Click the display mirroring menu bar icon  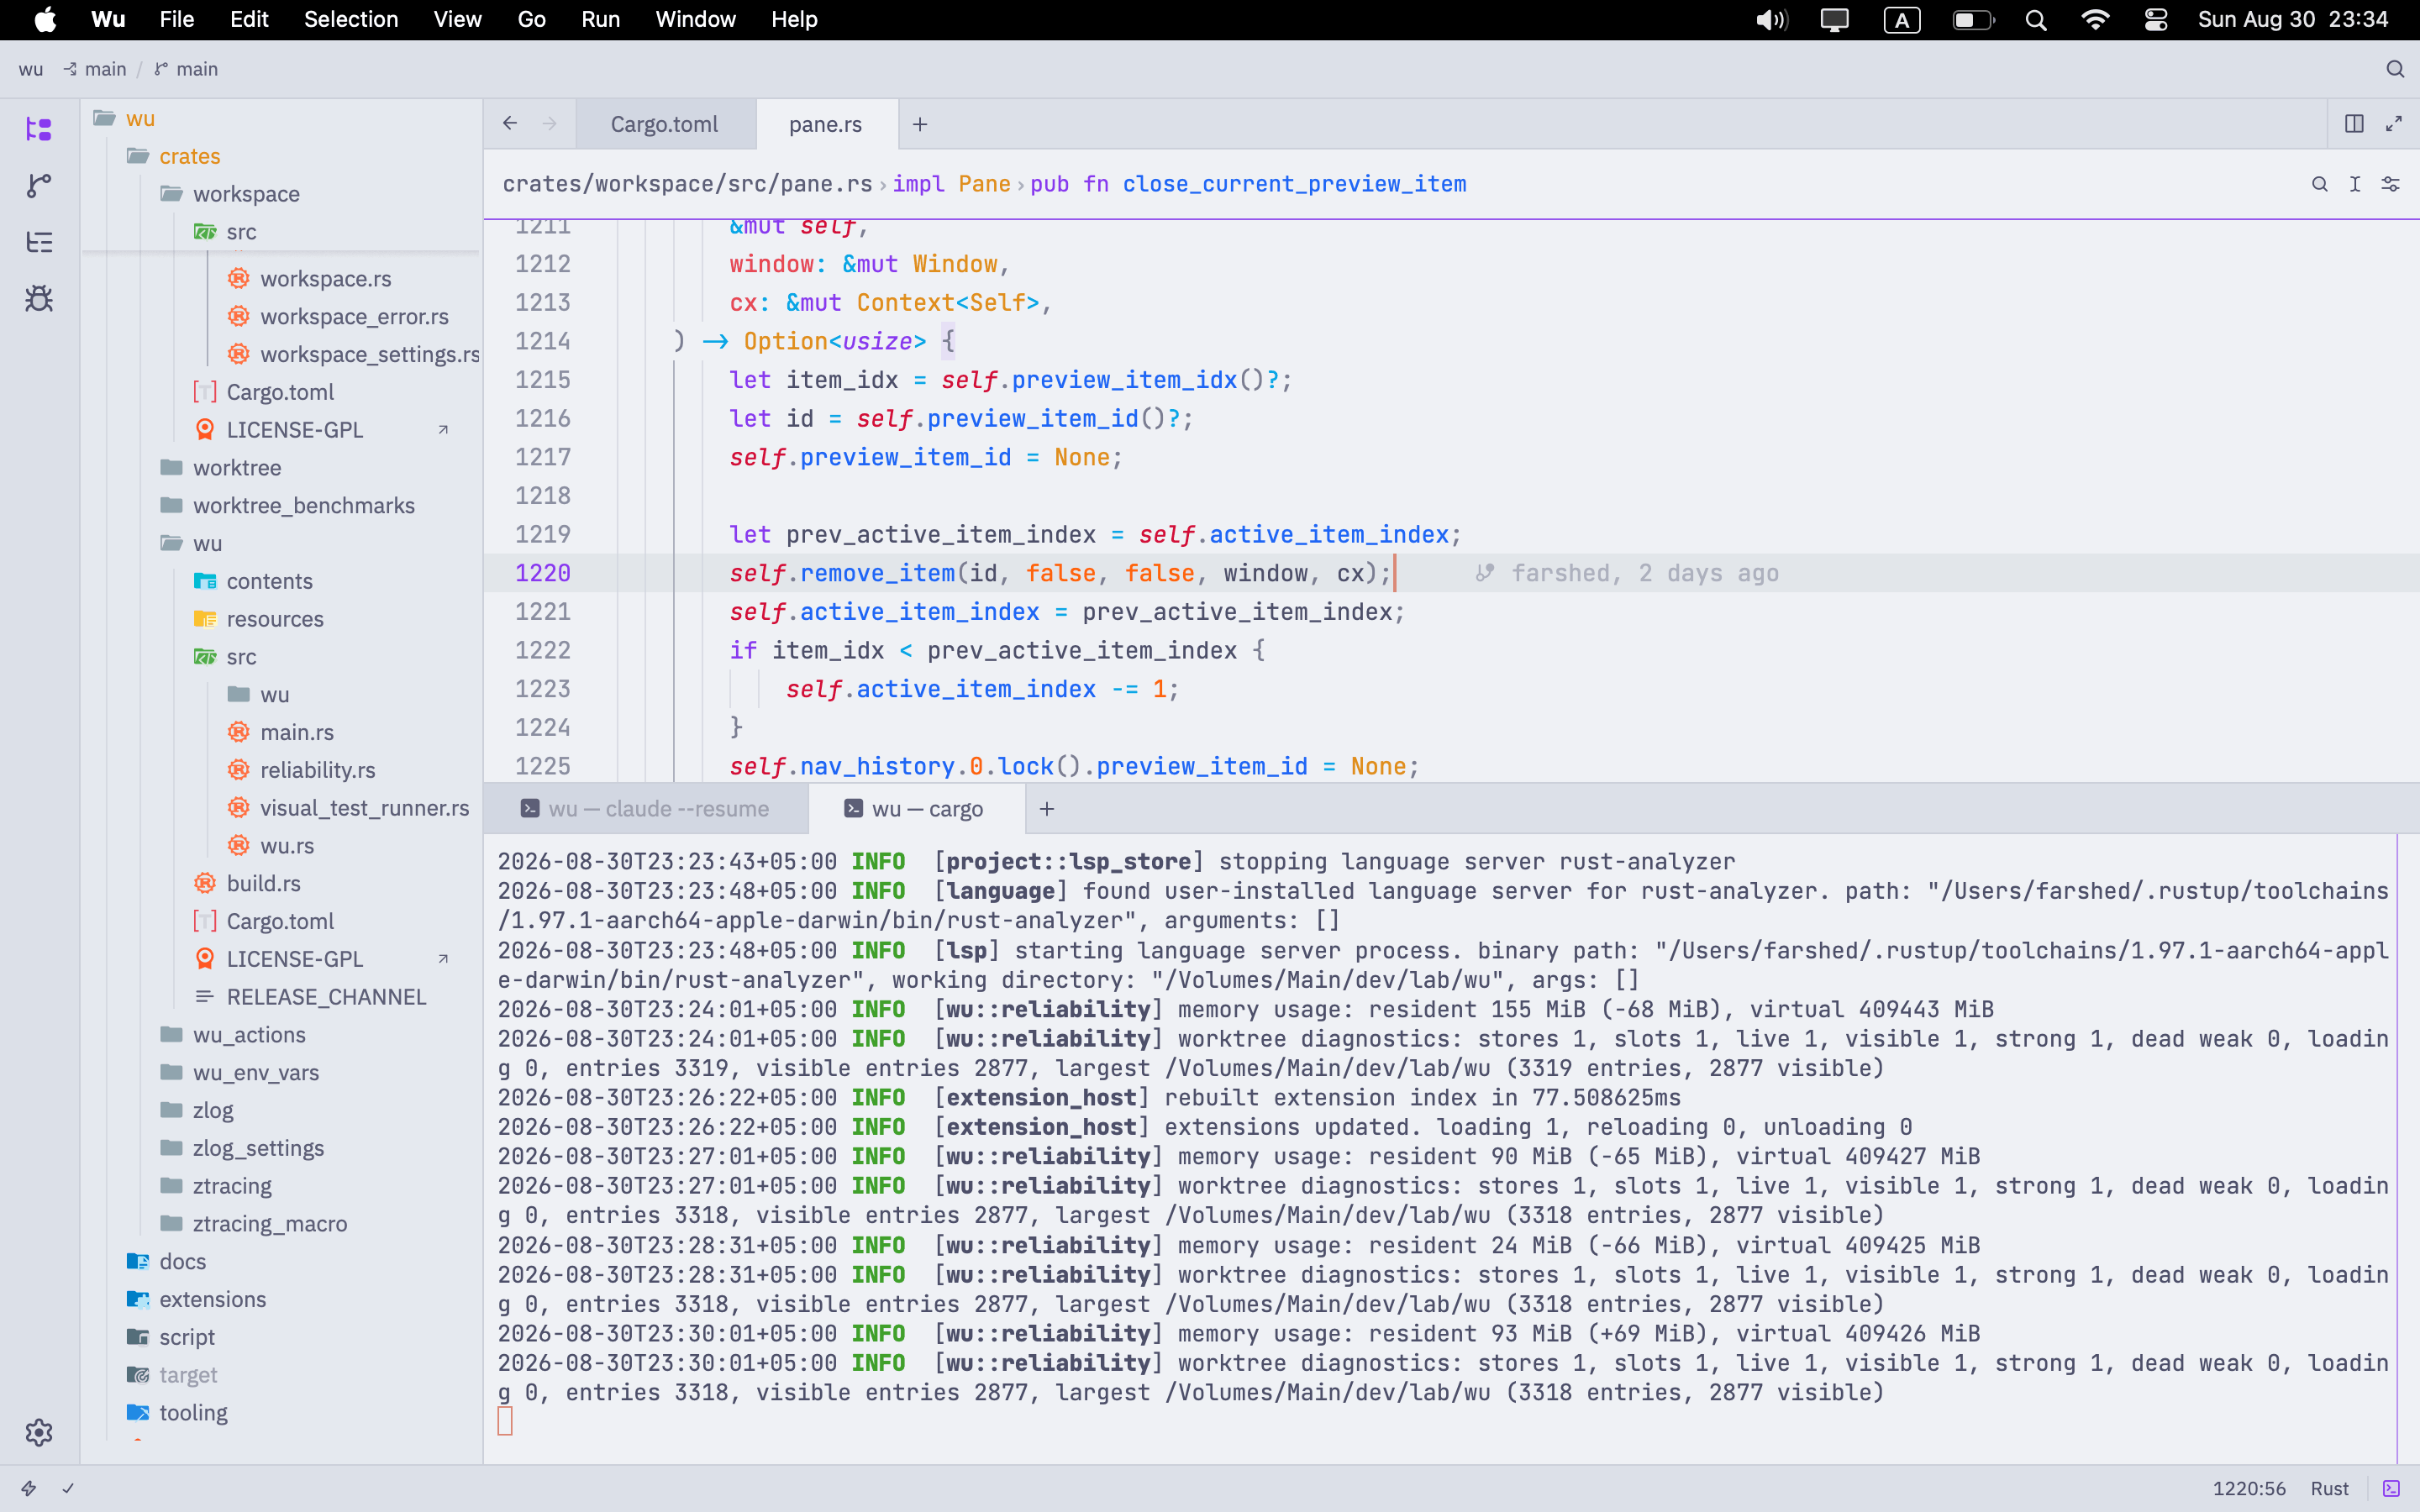(1835, 20)
